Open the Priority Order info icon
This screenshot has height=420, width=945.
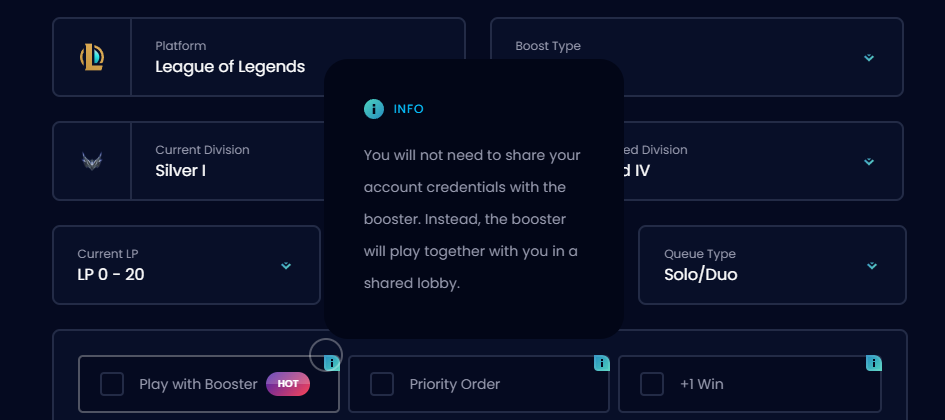coord(602,363)
